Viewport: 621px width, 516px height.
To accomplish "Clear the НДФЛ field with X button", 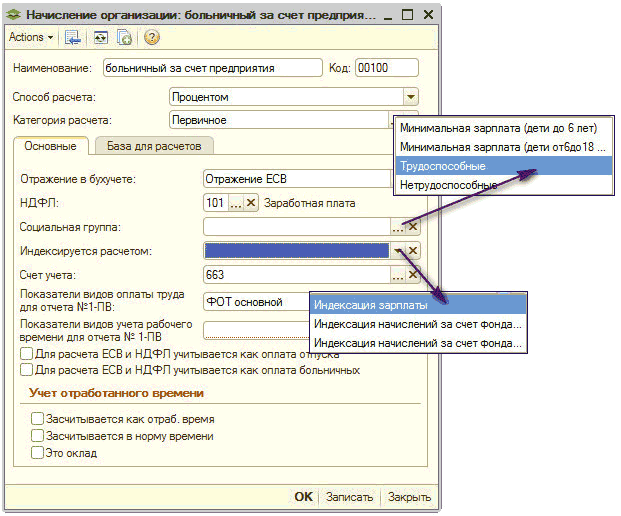I will point(251,203).
